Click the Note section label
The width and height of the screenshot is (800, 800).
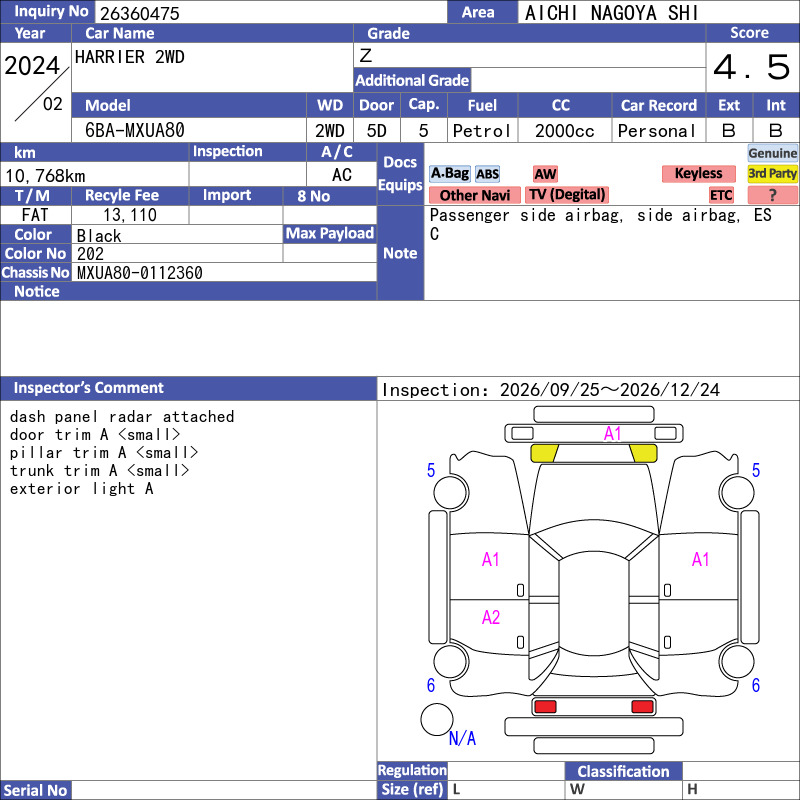[x=400, y=253]
